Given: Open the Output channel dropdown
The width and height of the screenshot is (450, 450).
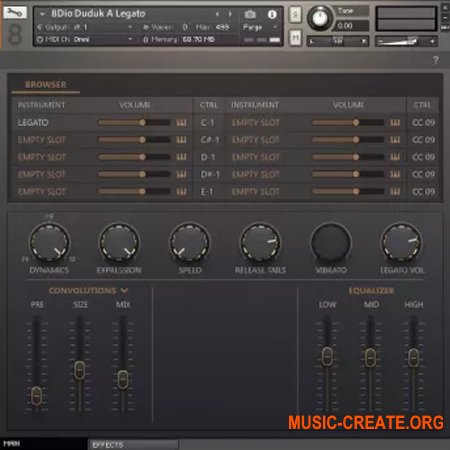Looking at the screenshot, I should click(x=86, y=27).
